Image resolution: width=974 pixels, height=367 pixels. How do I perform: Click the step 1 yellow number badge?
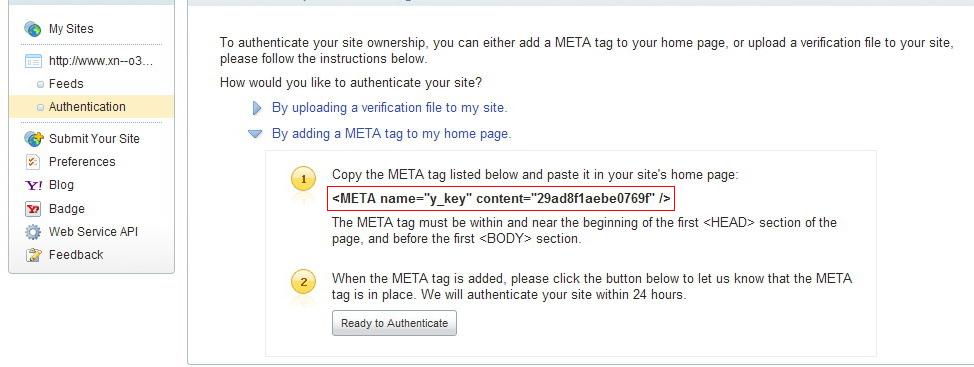click(304, 180)
